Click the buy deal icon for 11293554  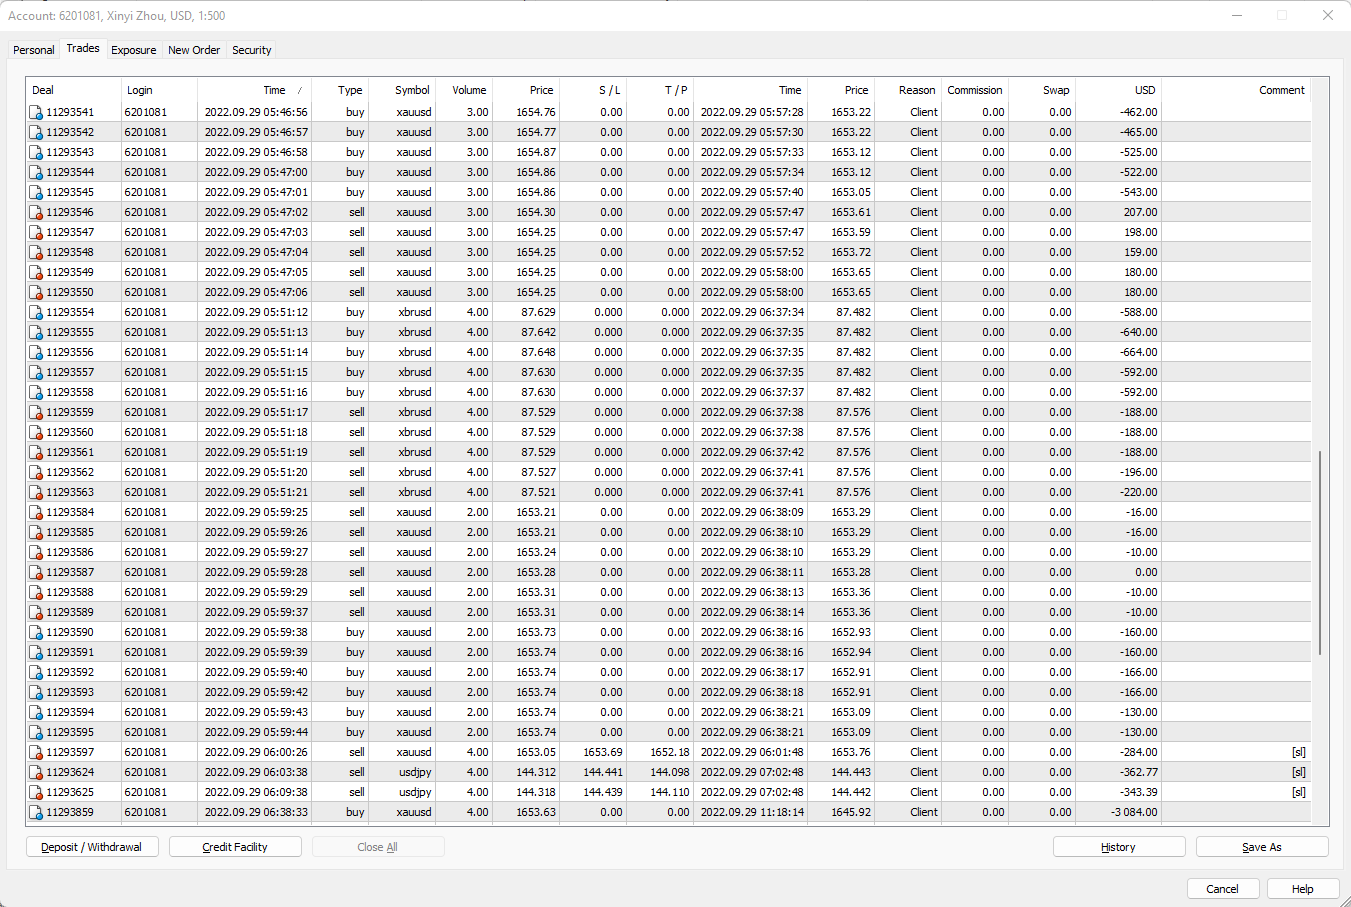(36, 312)
